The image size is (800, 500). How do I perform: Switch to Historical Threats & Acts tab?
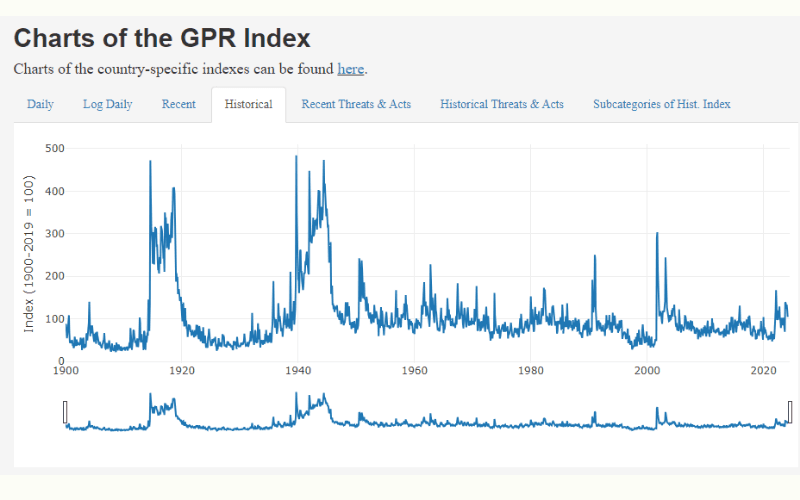[501, 105]
